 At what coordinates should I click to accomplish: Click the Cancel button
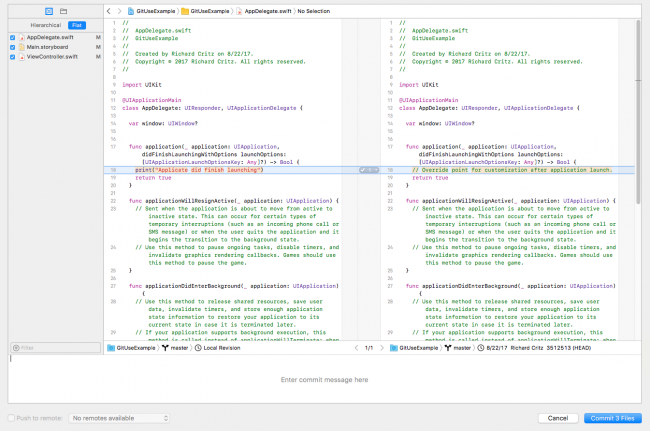tap(558, 418)
